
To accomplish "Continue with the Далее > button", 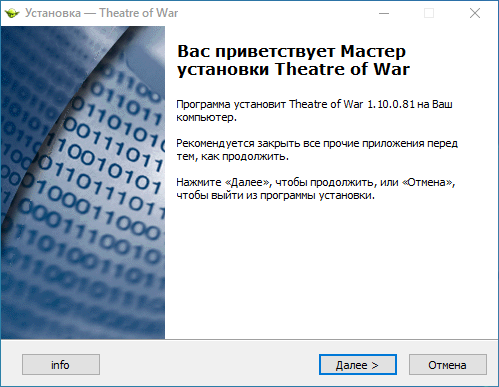I will click(358, 365).
